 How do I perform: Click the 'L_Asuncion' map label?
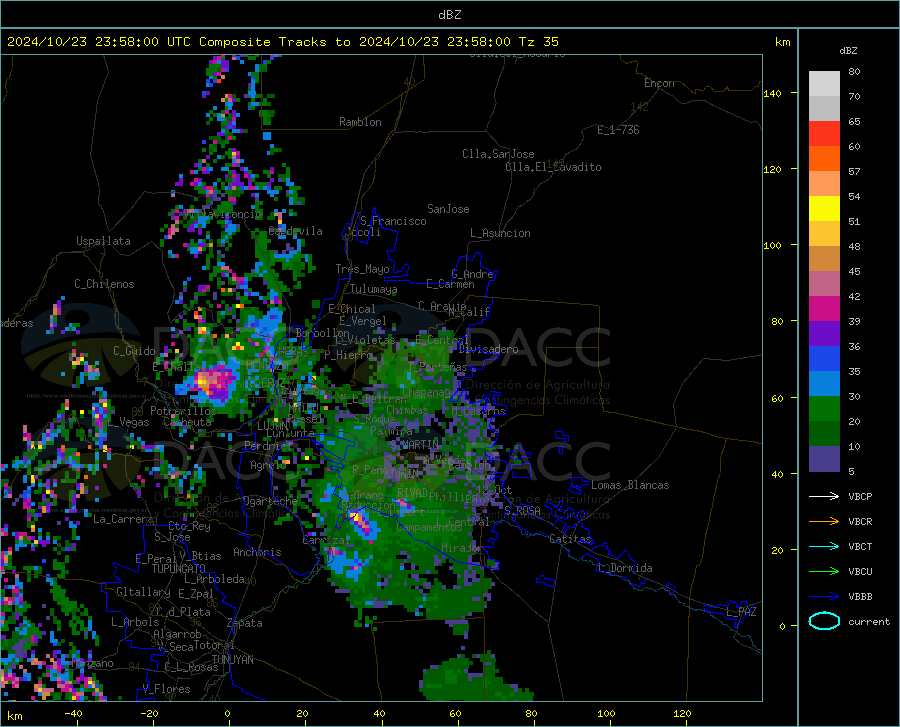500,233
